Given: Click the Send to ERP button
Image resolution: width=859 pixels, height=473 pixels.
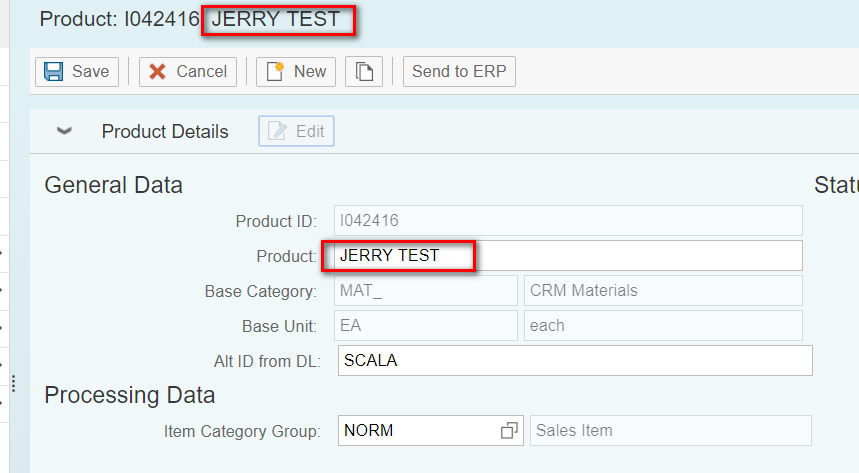Looking at the screenshot, I should (x=459, y=72).
